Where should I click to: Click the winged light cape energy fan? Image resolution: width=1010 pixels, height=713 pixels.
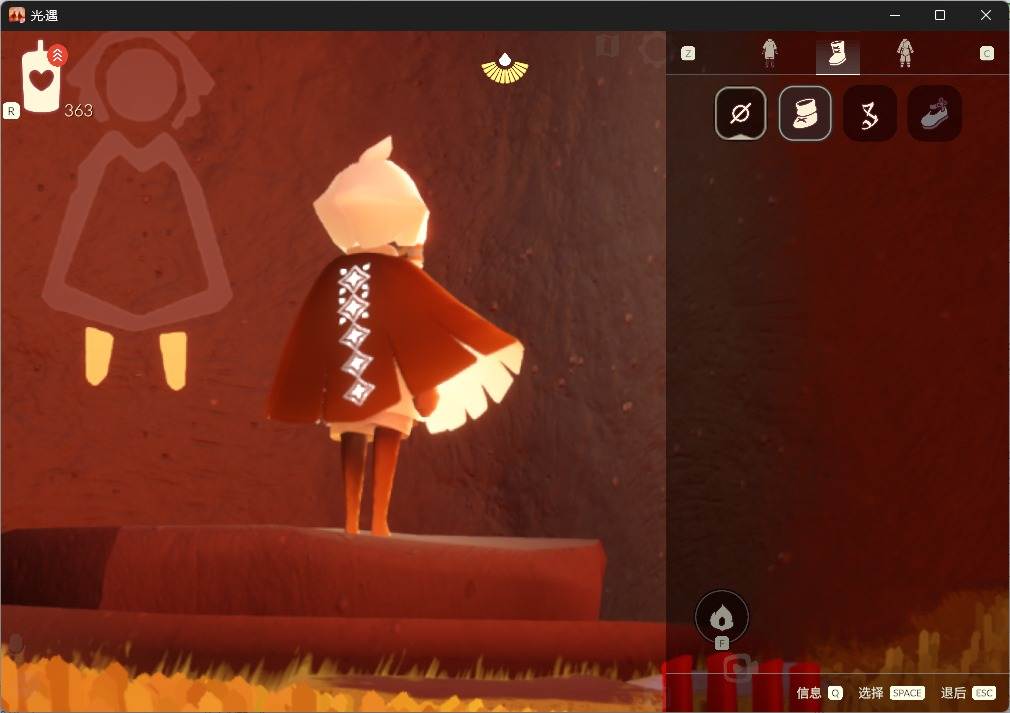[x=504, y=69]
